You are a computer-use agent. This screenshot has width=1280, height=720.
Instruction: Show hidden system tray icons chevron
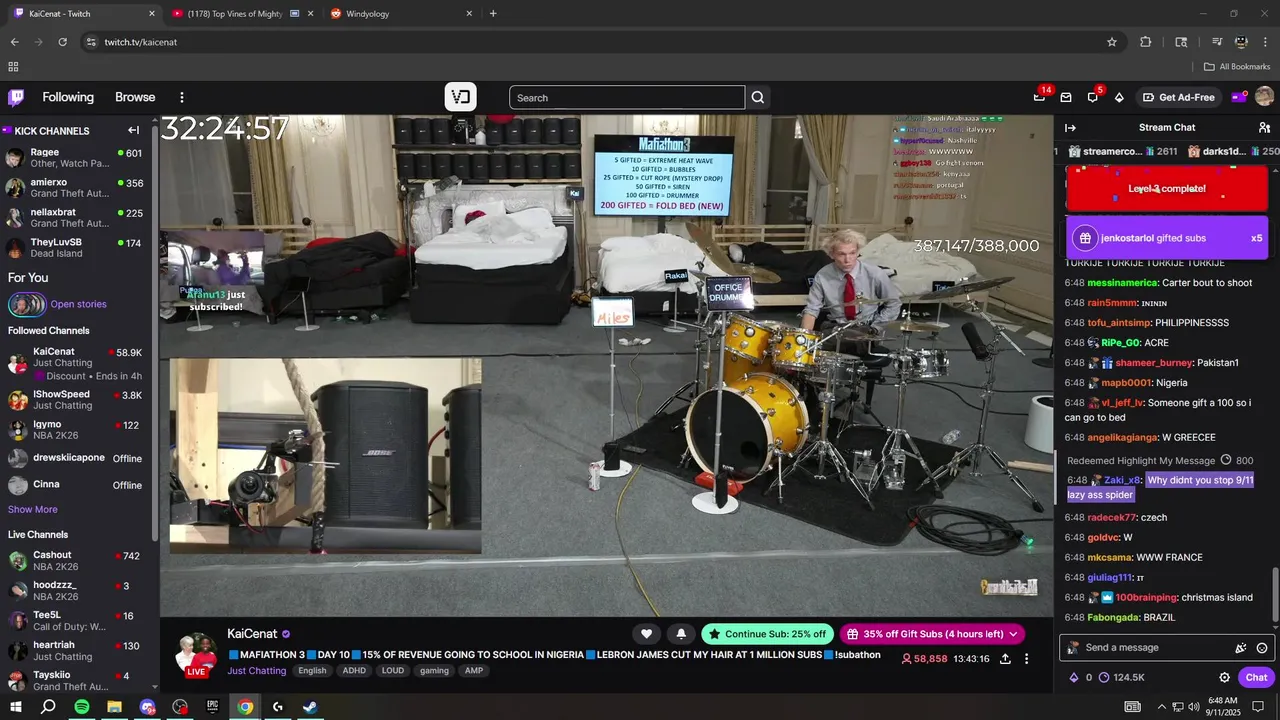[x=1161, y=707]
